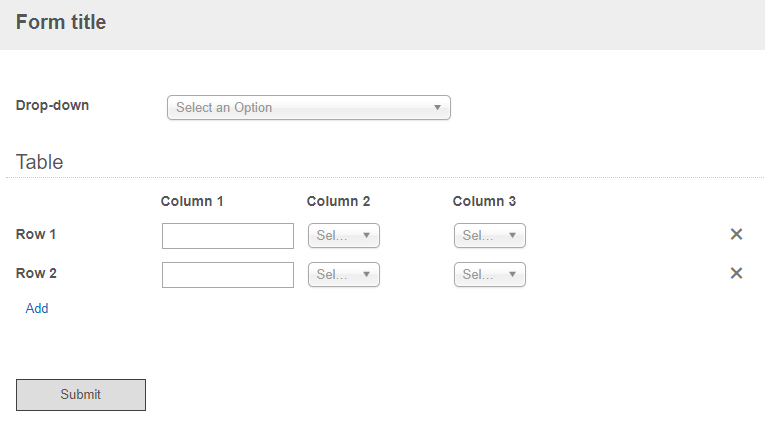The width and height of the screenshot is (765, 438).
Task: Open Row 2 Column 3 select box
Action: coord(489,275)
